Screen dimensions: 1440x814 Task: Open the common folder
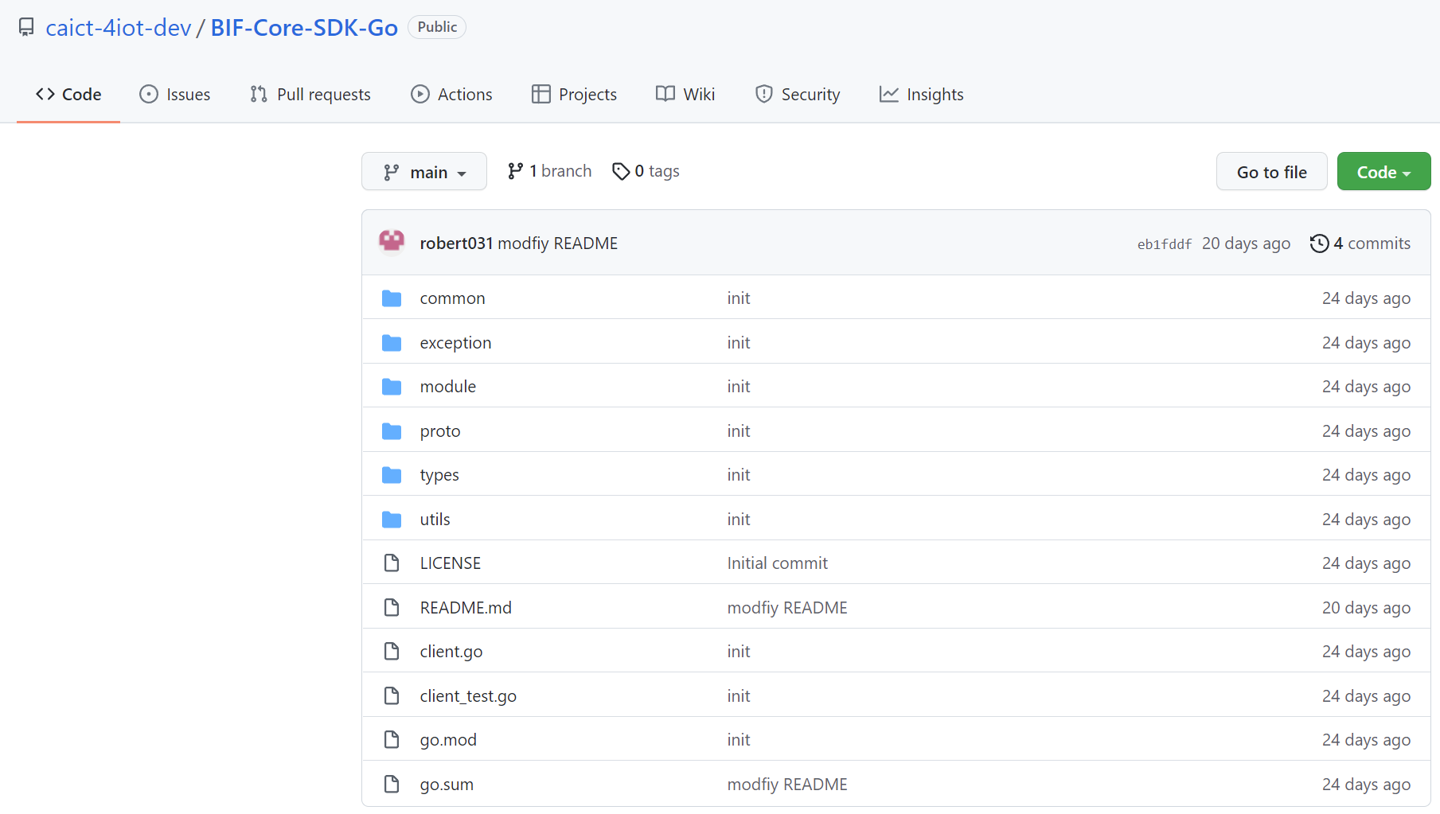[x=452, y=298]
